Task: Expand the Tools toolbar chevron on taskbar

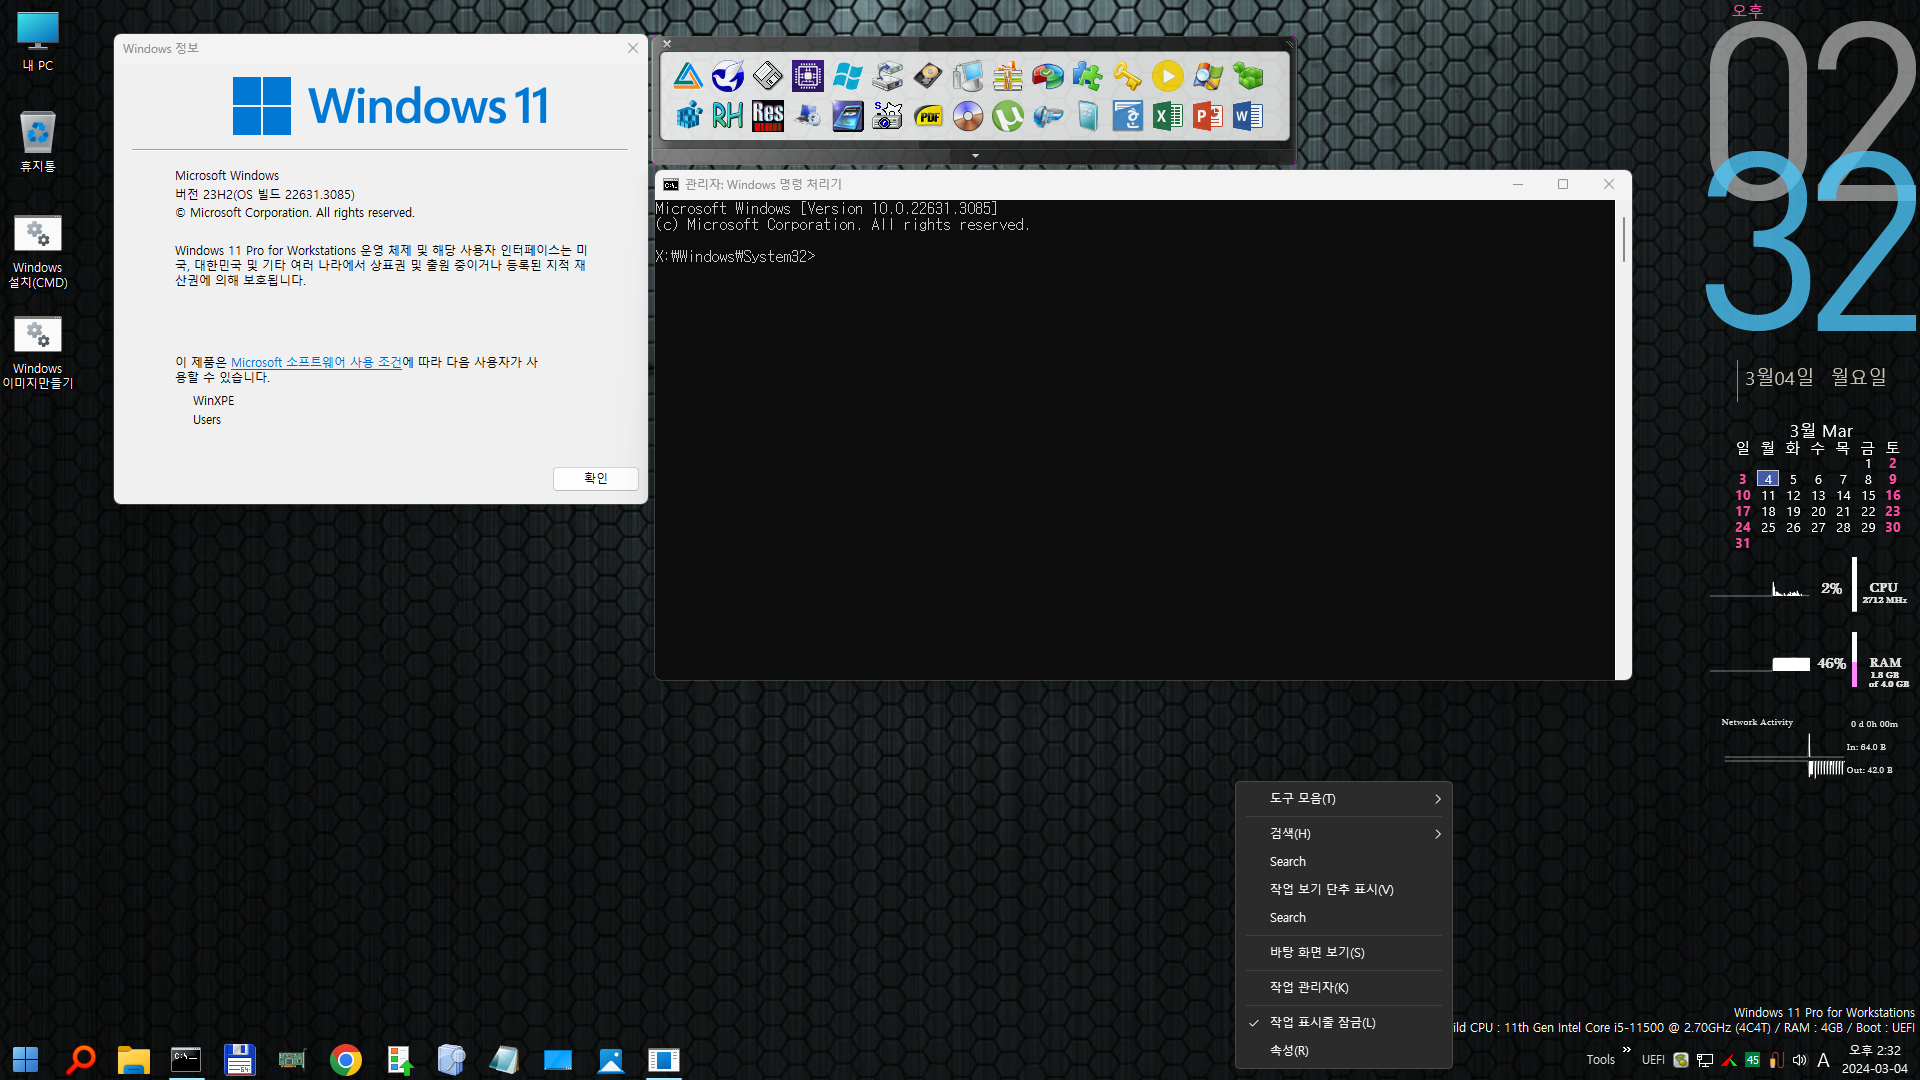Action: click(1627, 1050)
